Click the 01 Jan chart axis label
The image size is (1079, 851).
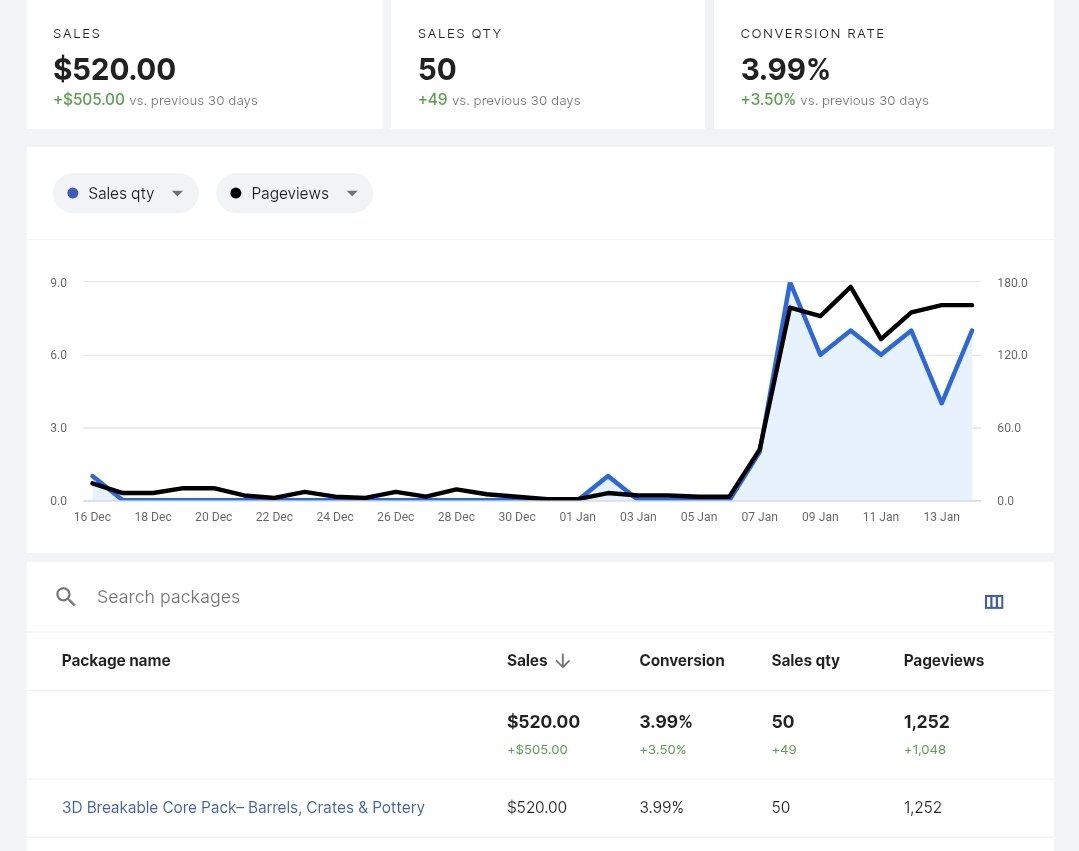577,517
